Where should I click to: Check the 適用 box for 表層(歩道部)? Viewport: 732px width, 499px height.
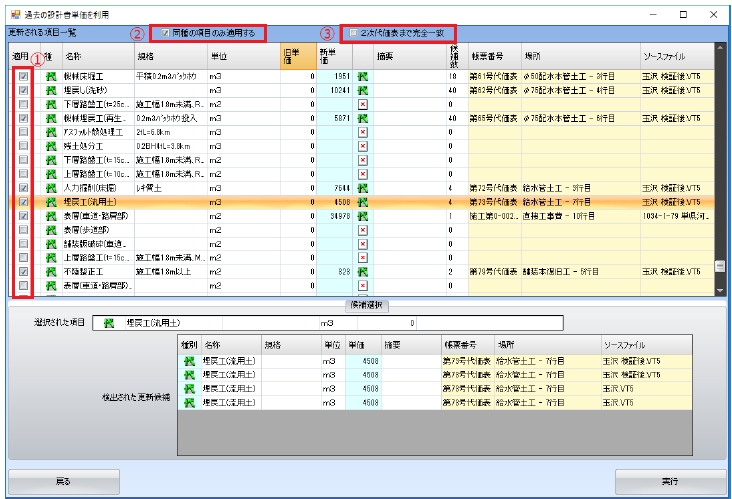click(x=23, y=229)
